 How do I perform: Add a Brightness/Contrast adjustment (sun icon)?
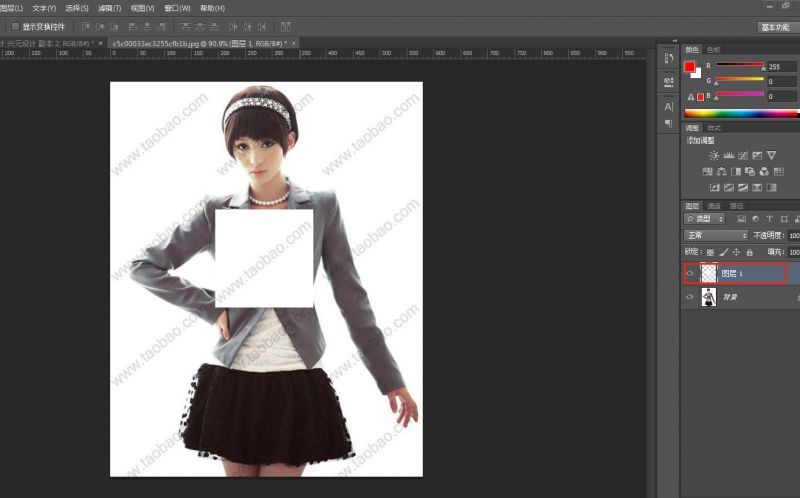(714, 156)
